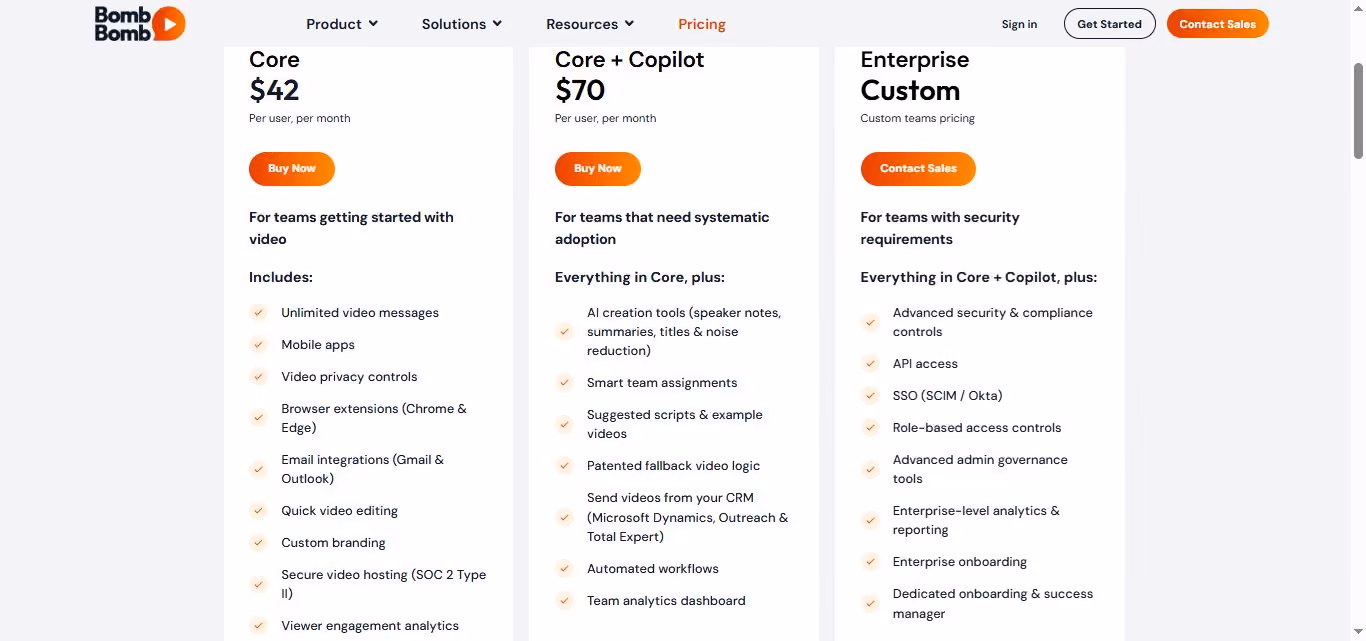Click 'Custom teams pricing' text

pos(917,118)
